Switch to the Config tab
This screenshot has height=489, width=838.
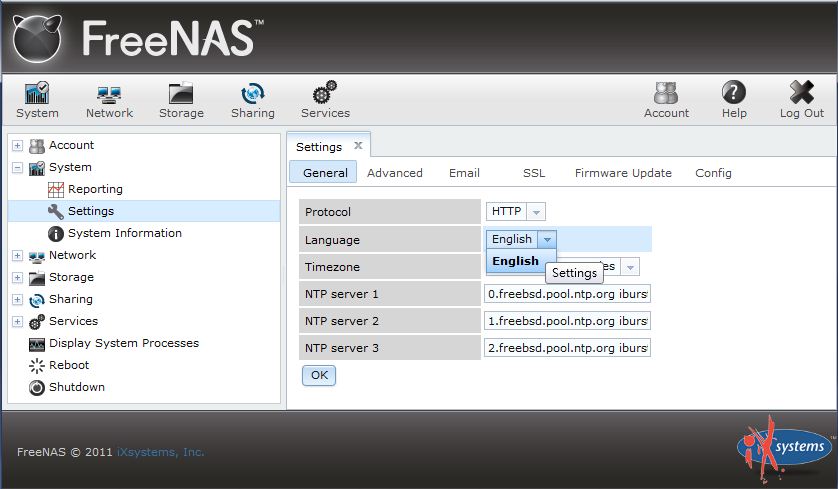[713, 173]
